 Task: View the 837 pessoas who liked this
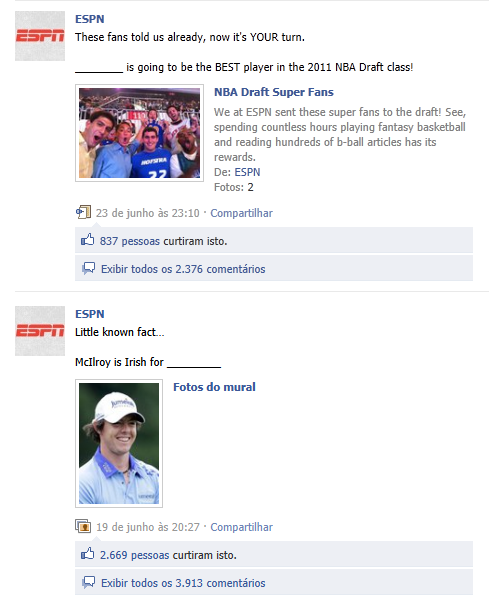pyautogui.click(x=130, y=241)
